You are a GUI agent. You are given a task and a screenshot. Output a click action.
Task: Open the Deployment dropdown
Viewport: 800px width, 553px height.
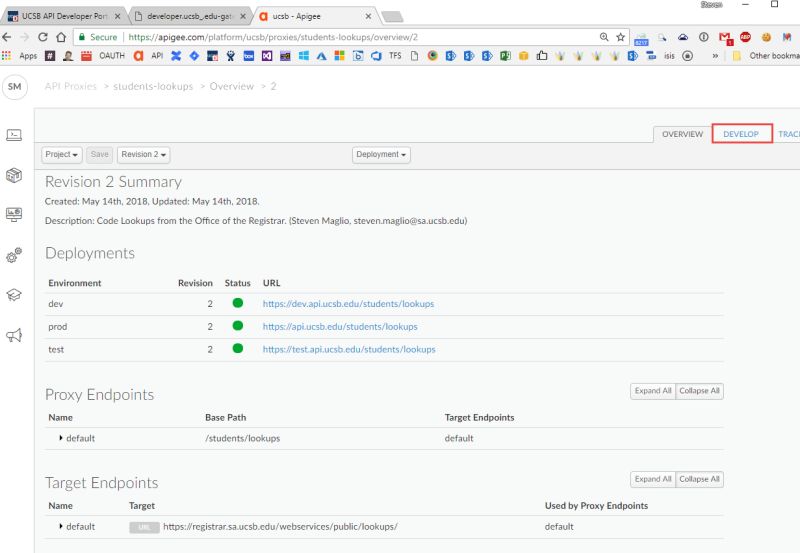tap(381, 155)
